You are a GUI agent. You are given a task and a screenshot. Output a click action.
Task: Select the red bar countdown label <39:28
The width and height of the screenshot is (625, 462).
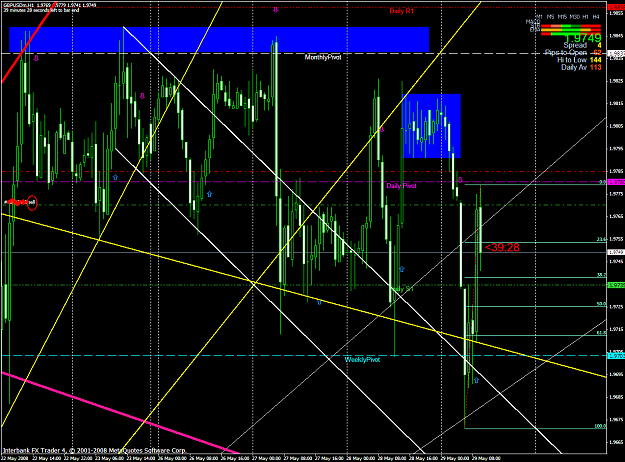pos(502,248)
